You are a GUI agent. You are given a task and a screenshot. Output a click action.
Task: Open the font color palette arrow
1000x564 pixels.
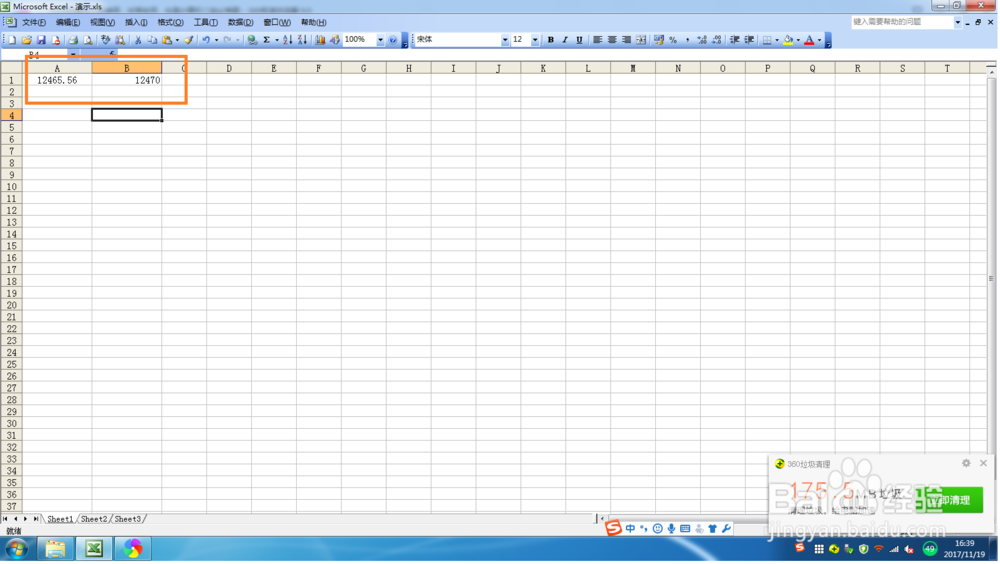[820, 40]
